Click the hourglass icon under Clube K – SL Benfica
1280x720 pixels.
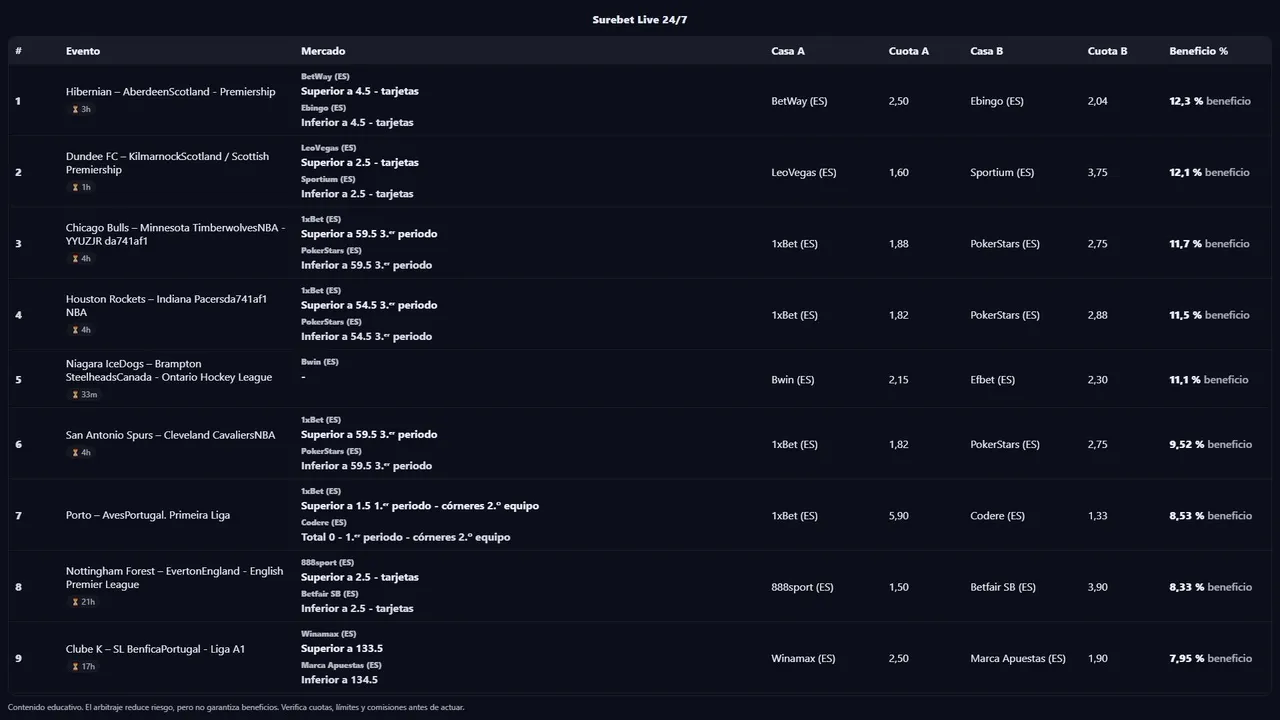(75, 667)
